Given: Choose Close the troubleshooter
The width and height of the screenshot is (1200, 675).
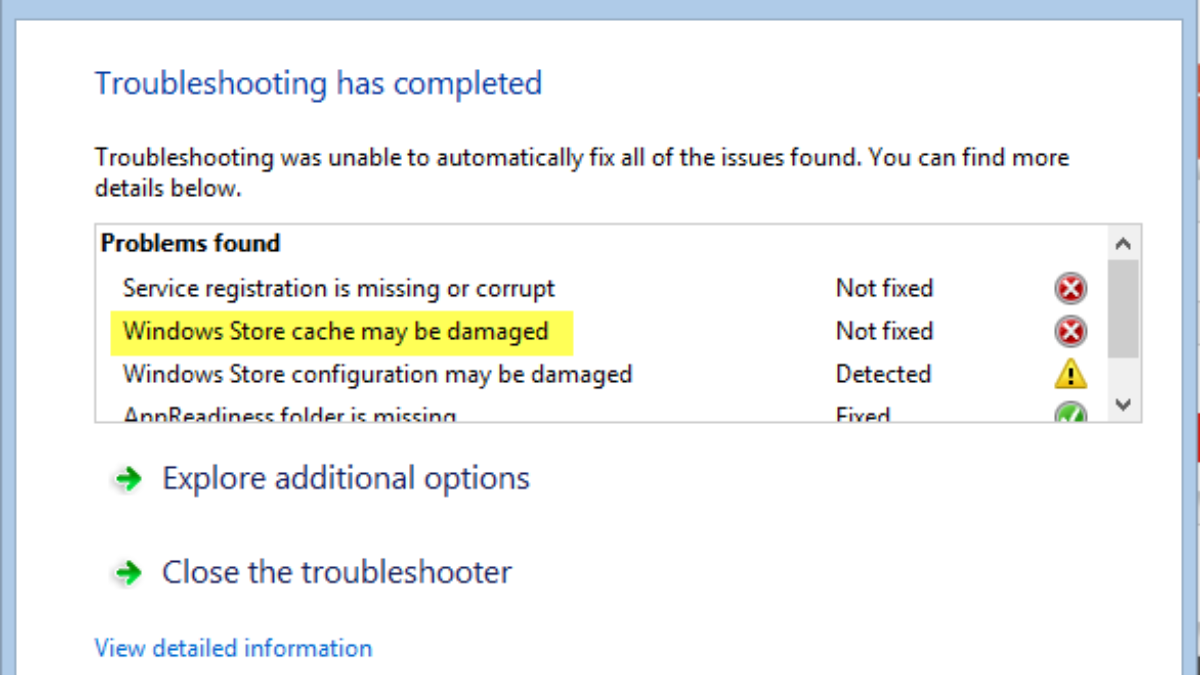Looking at the screenshot, I should [336, 572].
